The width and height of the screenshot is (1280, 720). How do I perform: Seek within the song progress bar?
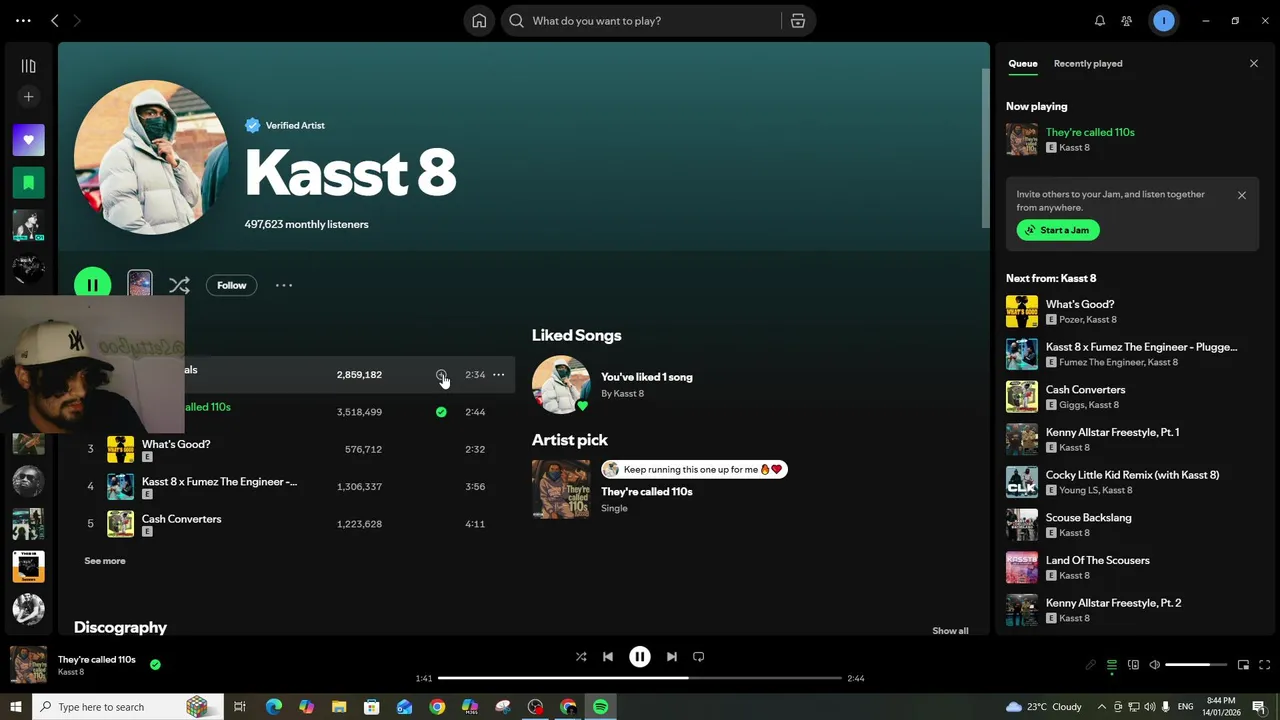click(640, 678)
